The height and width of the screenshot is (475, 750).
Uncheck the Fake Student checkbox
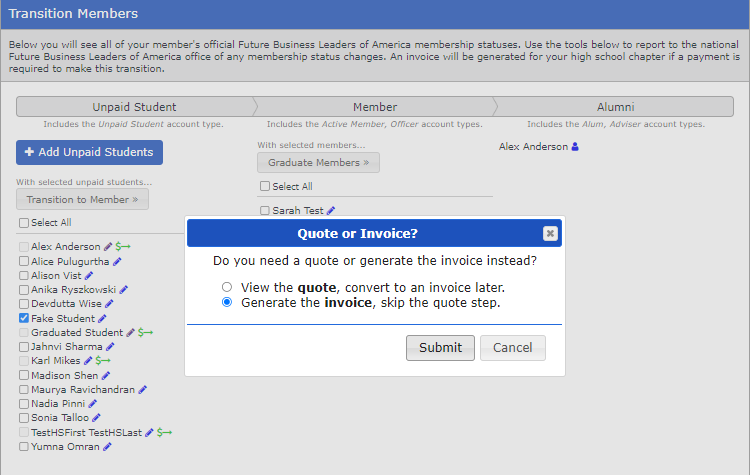24,318
